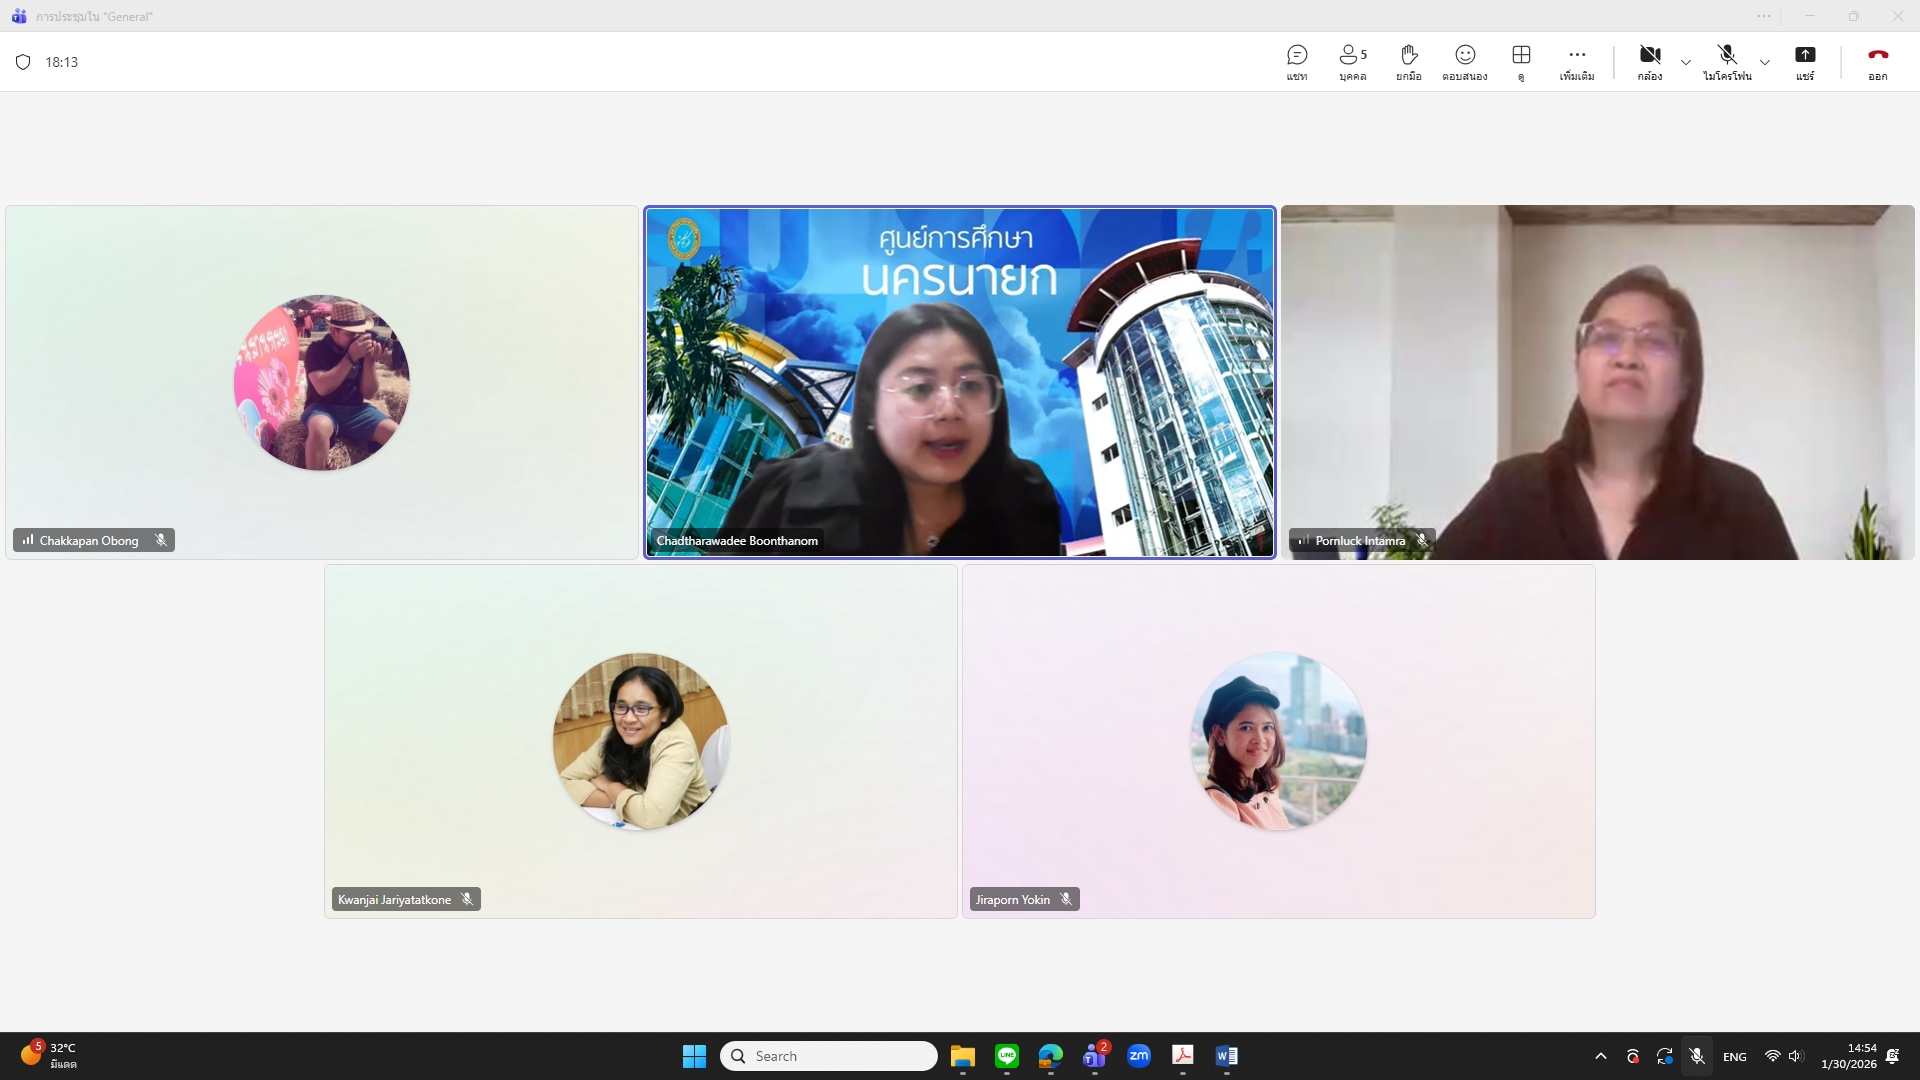Viewport: 1920px width, 1080px height.
Task: Open title bar ellipsis menu
Action: pos(1764,16)
